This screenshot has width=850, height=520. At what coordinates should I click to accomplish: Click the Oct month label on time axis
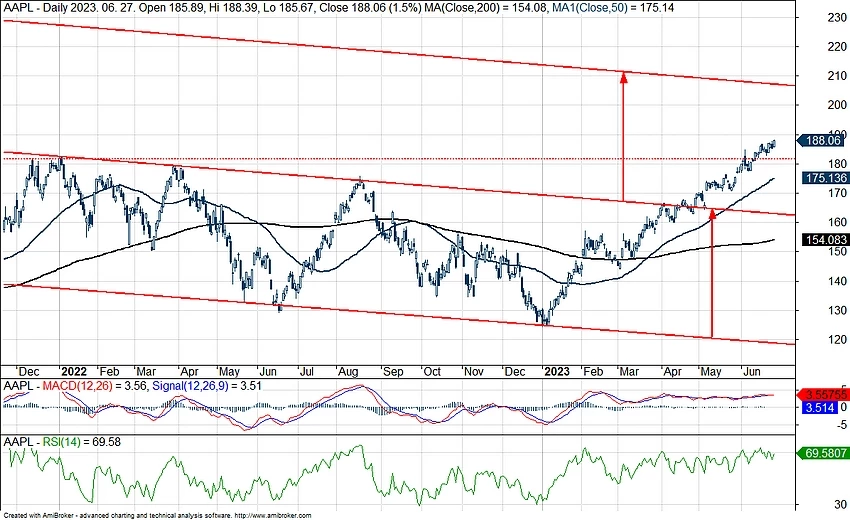coord(432,372)
